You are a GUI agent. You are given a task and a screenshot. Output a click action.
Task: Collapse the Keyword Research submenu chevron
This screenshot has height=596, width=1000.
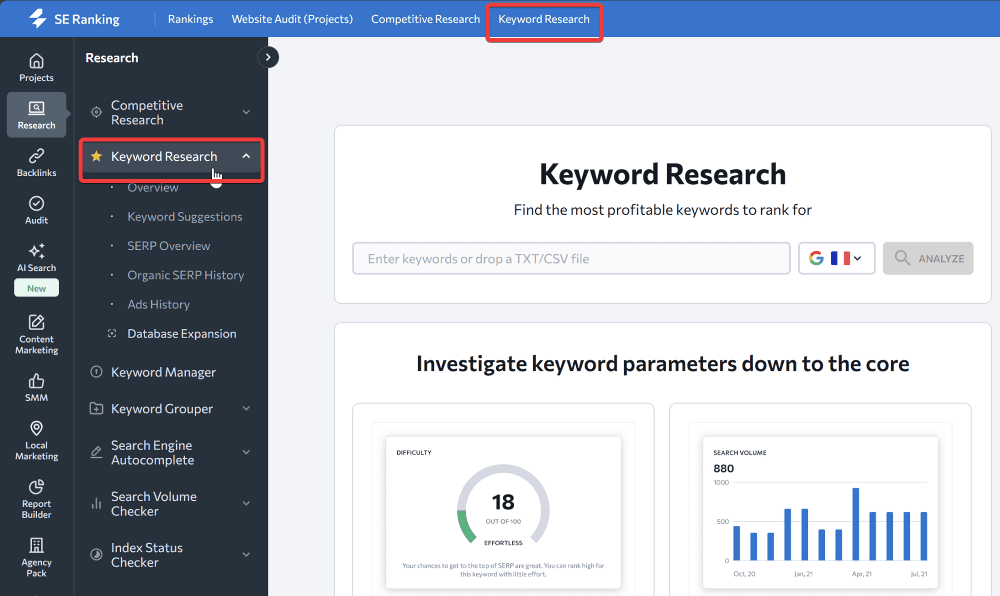246,156
